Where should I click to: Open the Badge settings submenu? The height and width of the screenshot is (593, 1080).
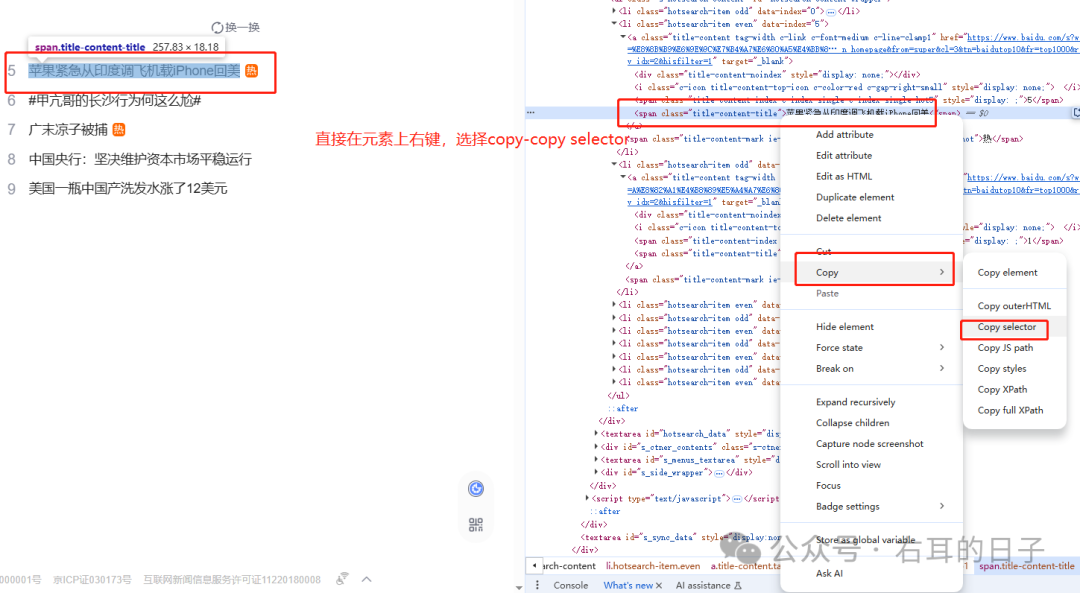coord(880,507)
